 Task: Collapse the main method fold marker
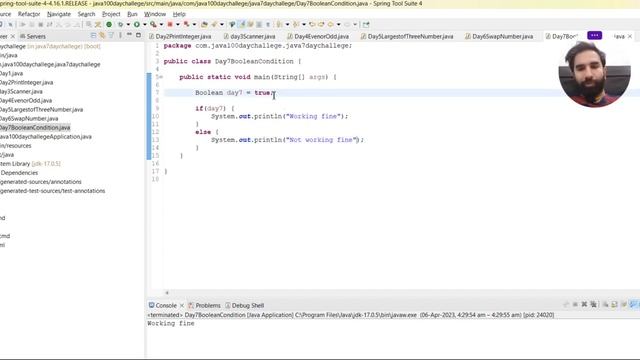pos(161,77)
